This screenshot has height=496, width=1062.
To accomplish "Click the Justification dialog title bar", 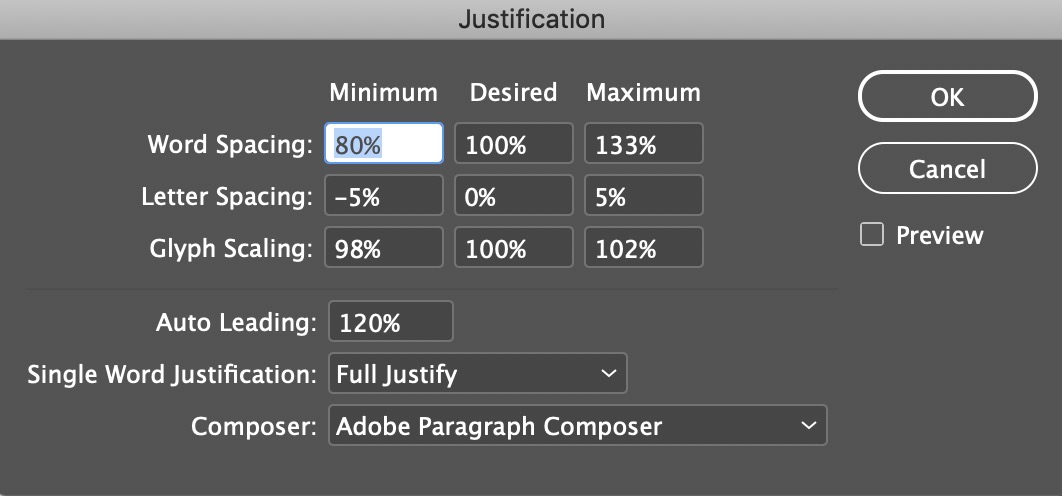I will (531, 19).
